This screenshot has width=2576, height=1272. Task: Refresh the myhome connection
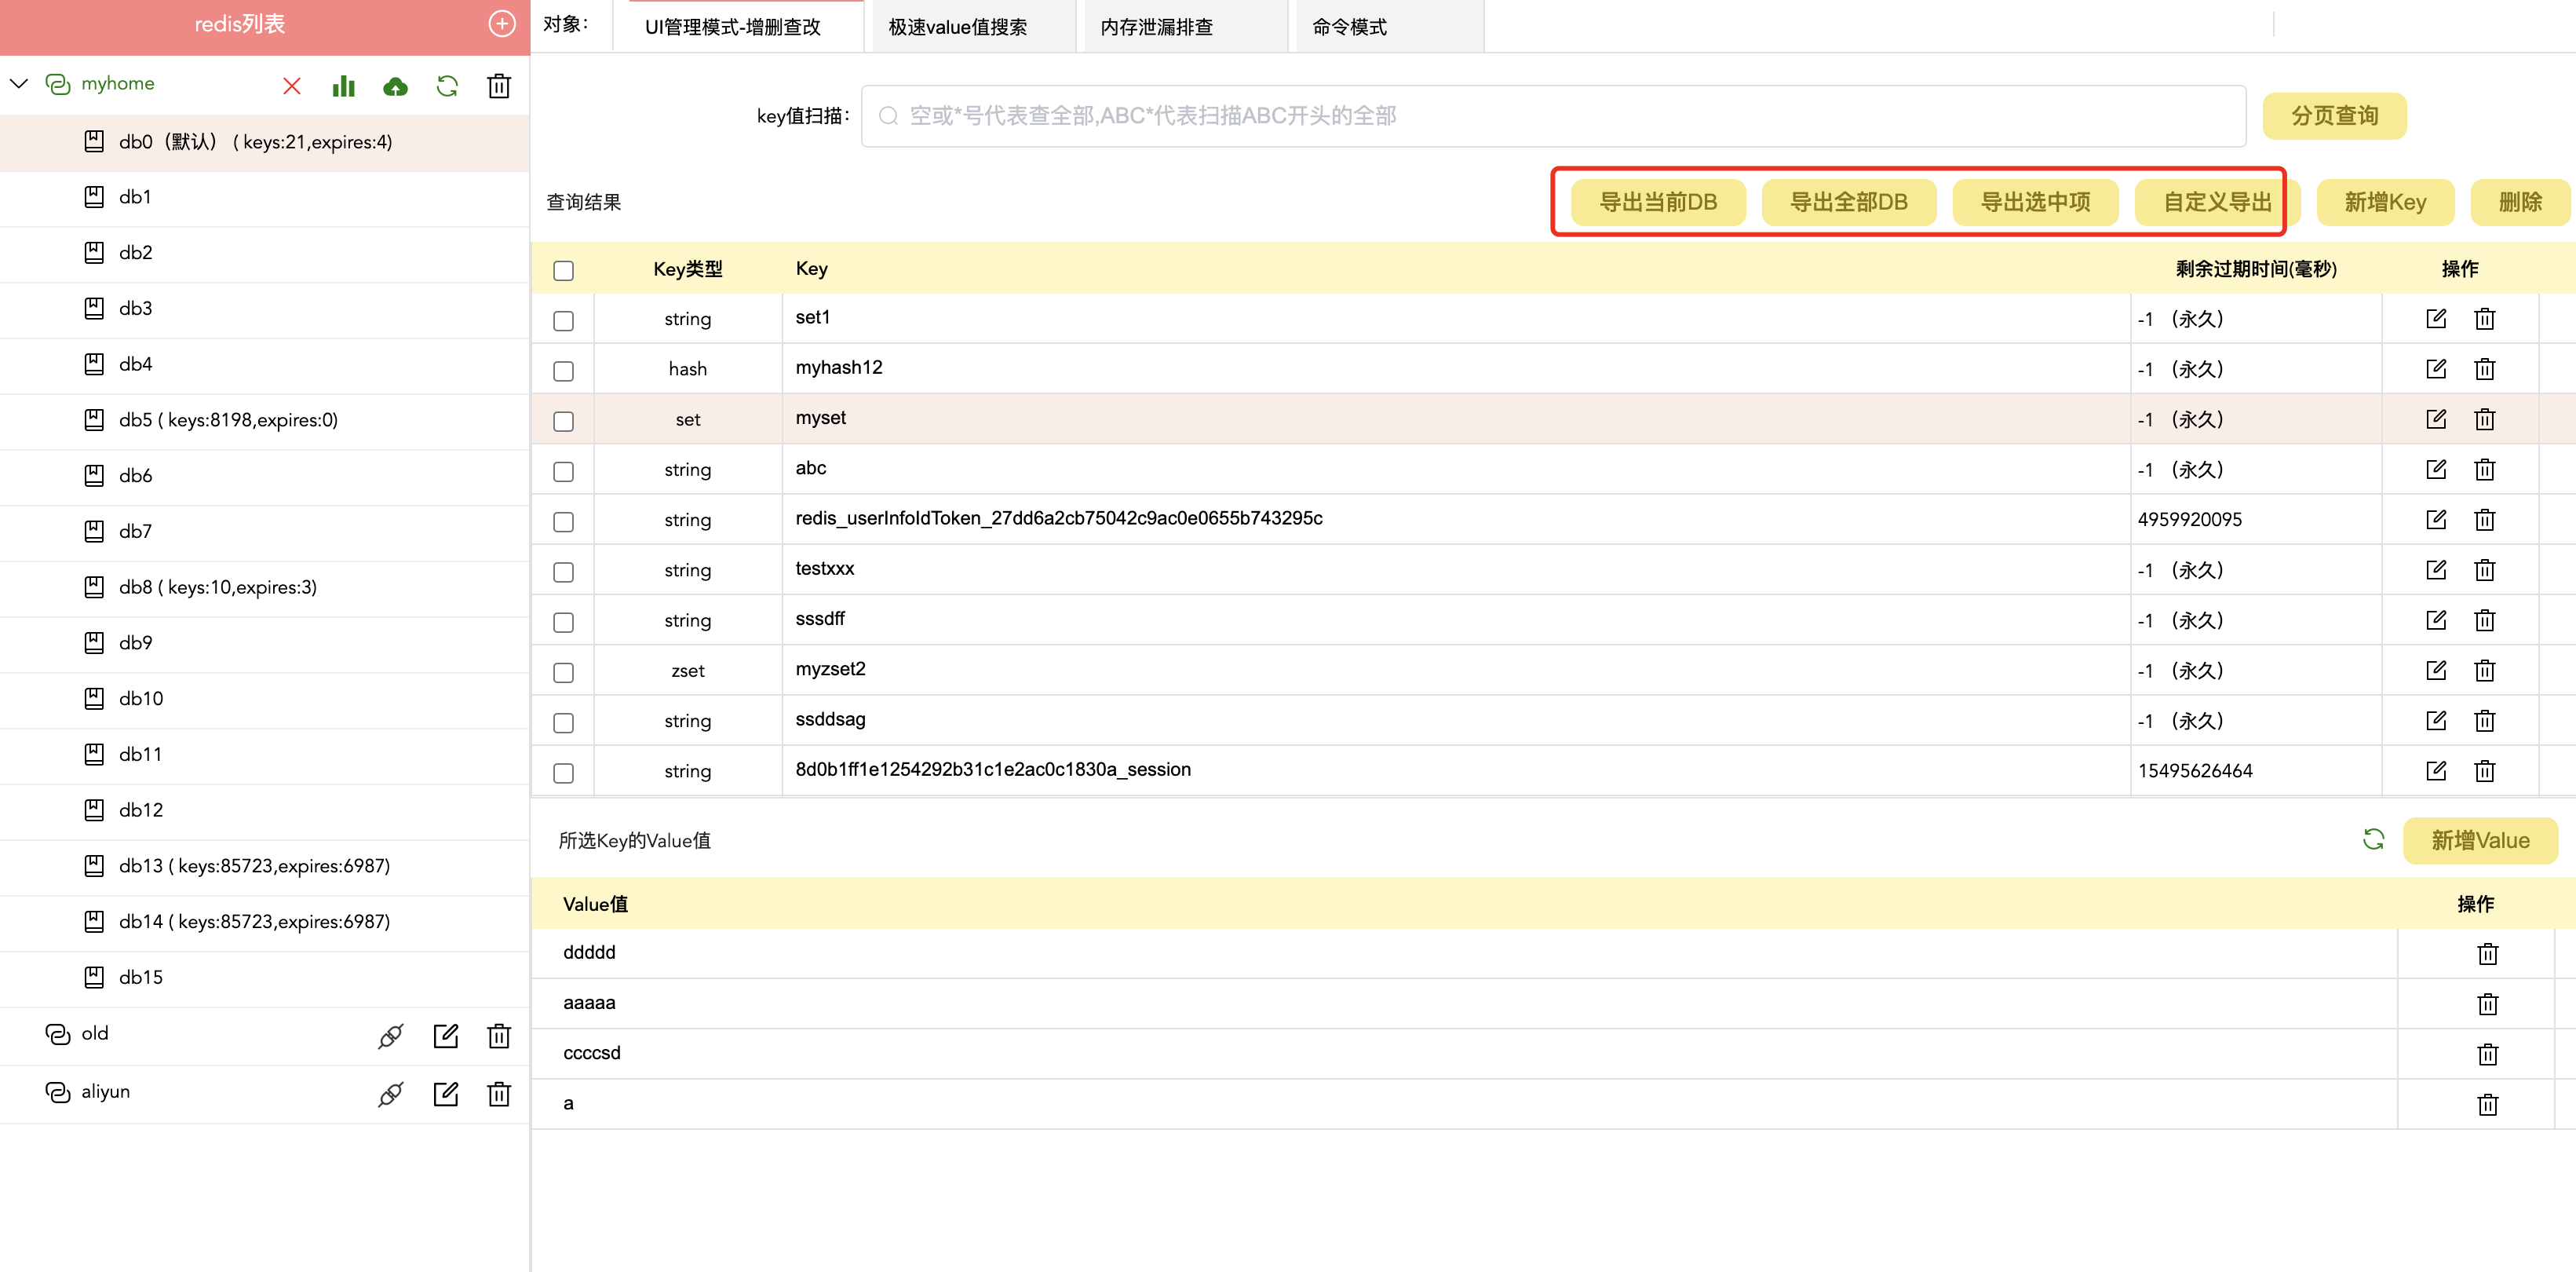[447, 86]
